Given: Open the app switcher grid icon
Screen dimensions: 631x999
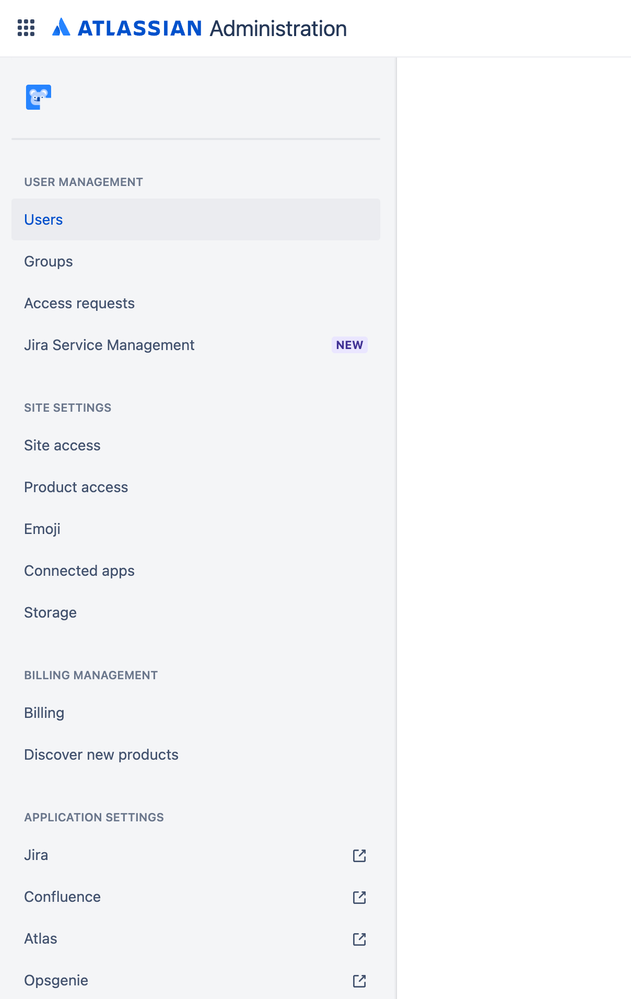Looking at the screenshot, I should (x=26, y=28).
